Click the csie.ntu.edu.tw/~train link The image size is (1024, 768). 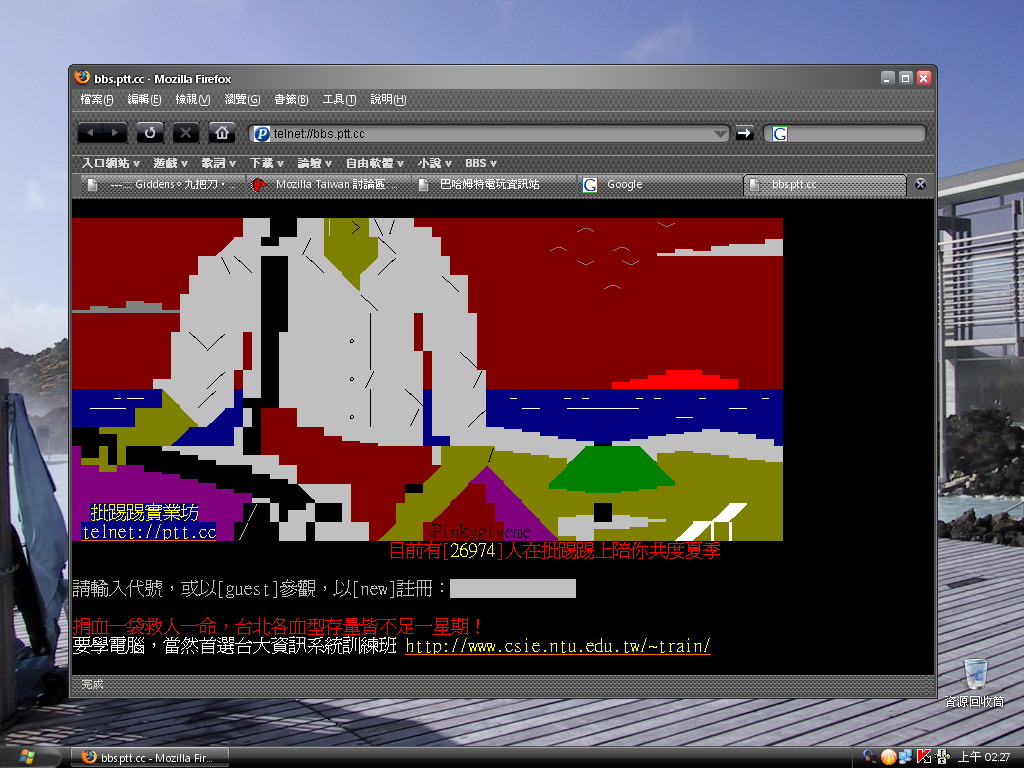(557, 646)
